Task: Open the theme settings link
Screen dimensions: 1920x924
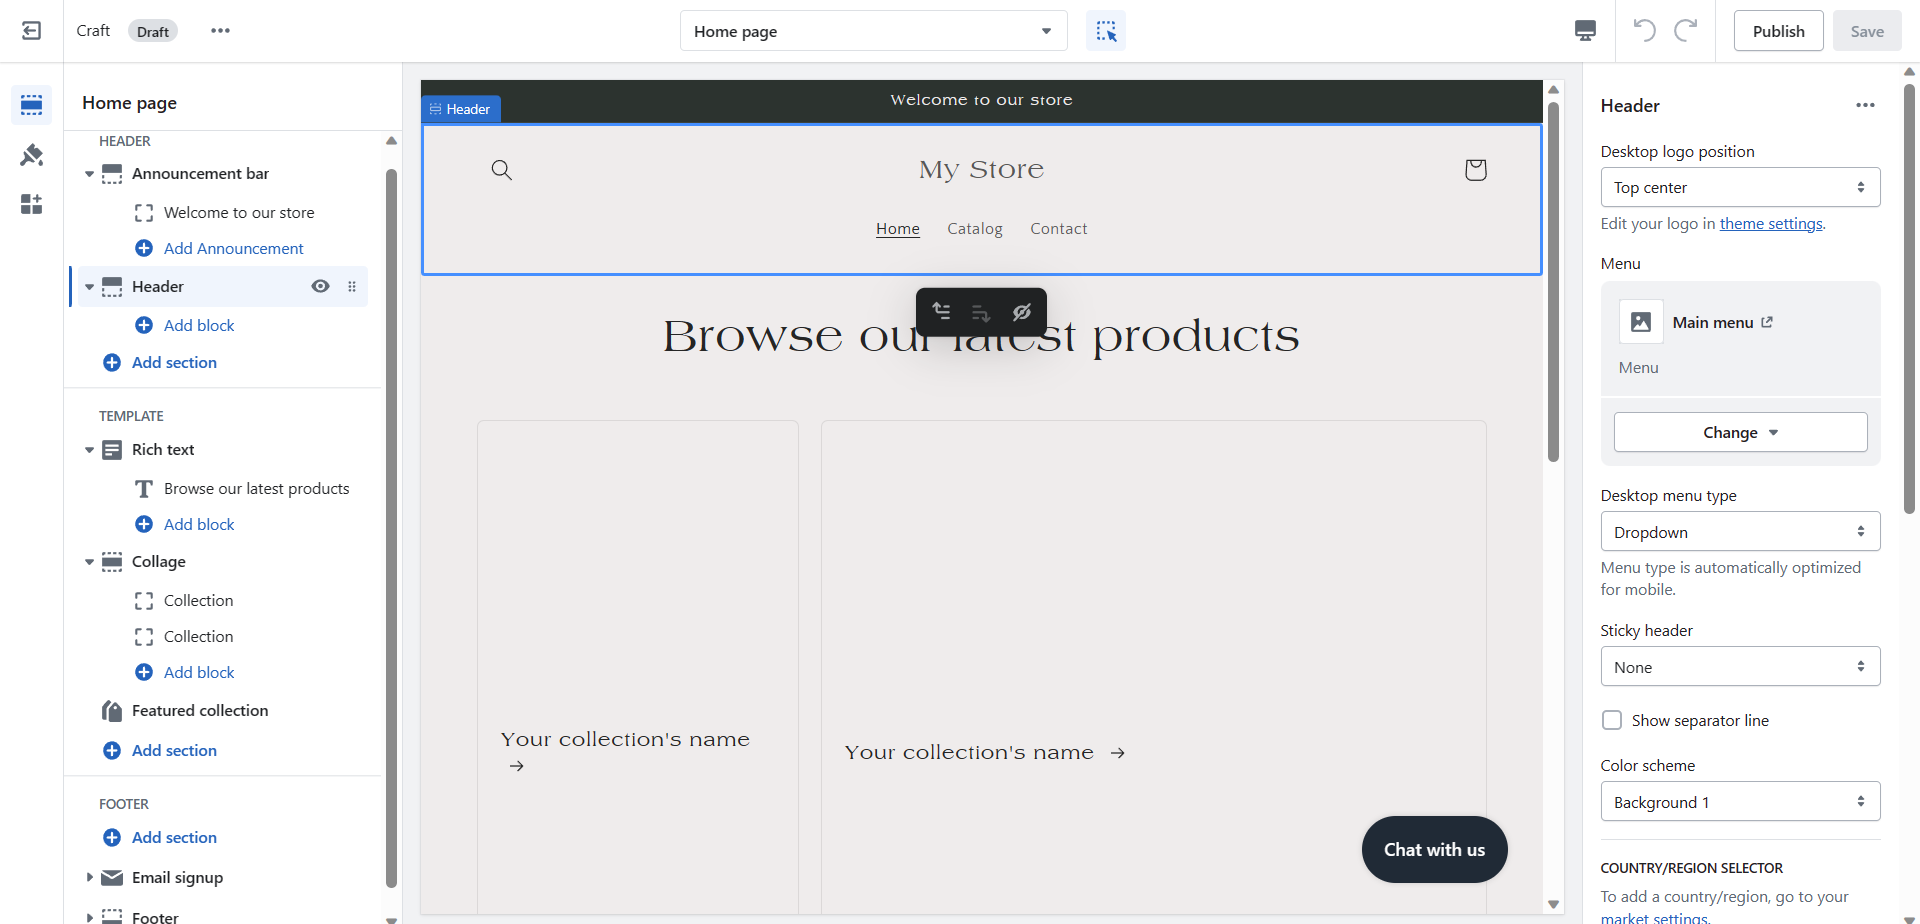Action: 1771,224
